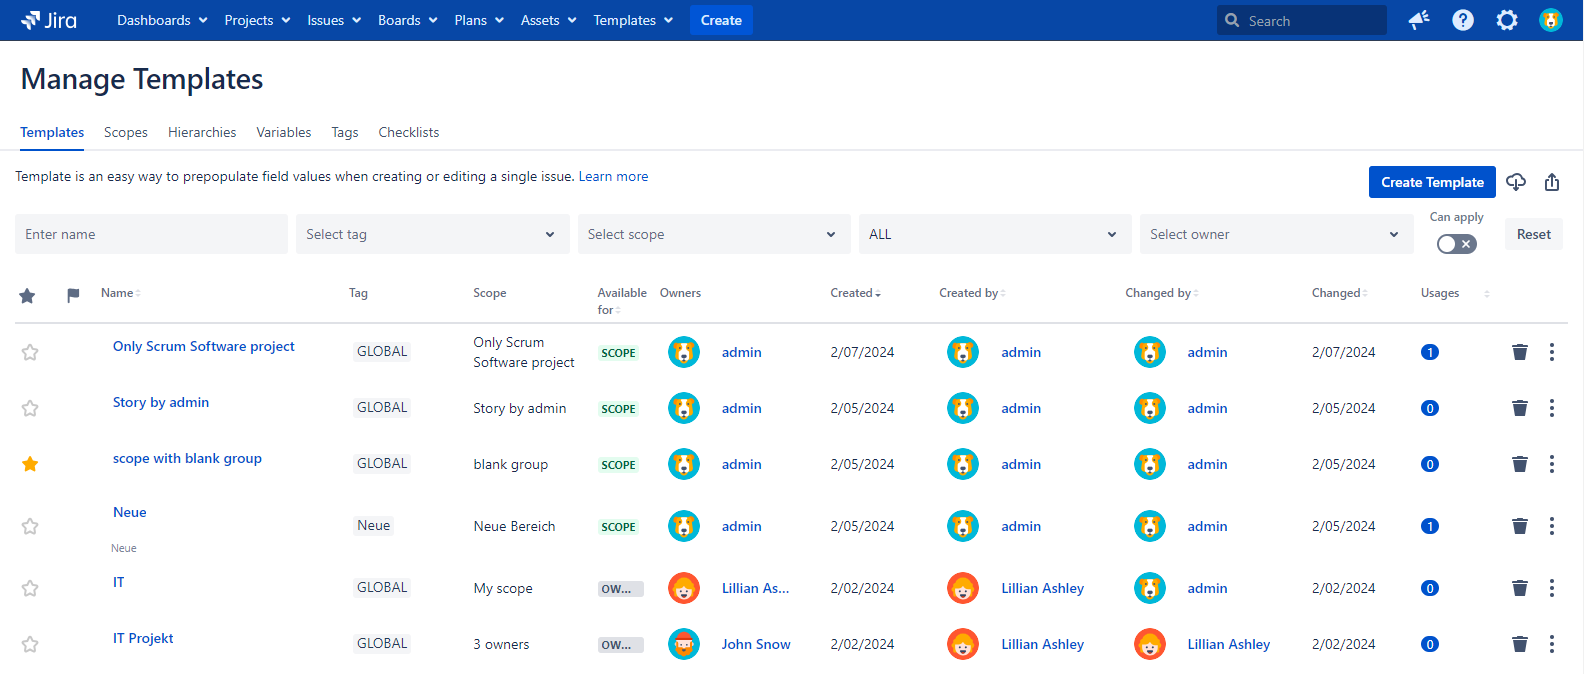This screenshot has height=674, width=1584.
Task: Click the cloud download import icon
Action: tap(1516, 182)
